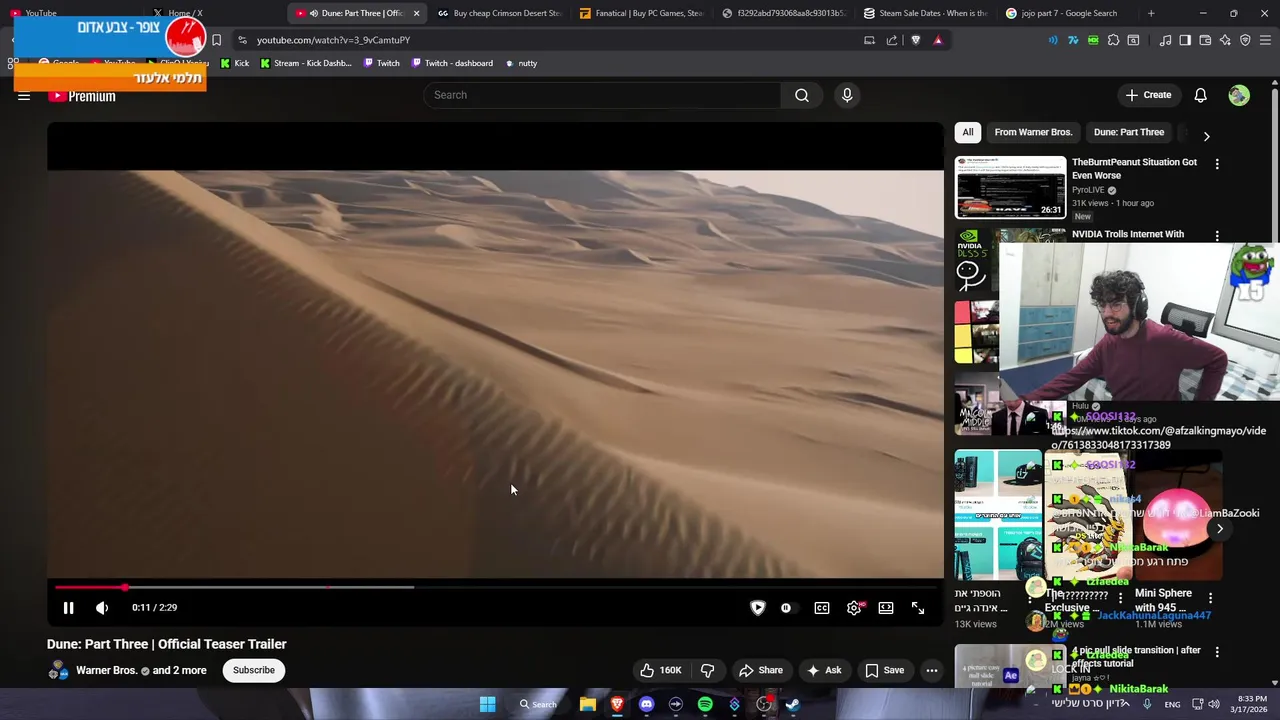Switch the player to theater mode
1280x720 pixels.
pyautogui.click(x=886, y=607)
